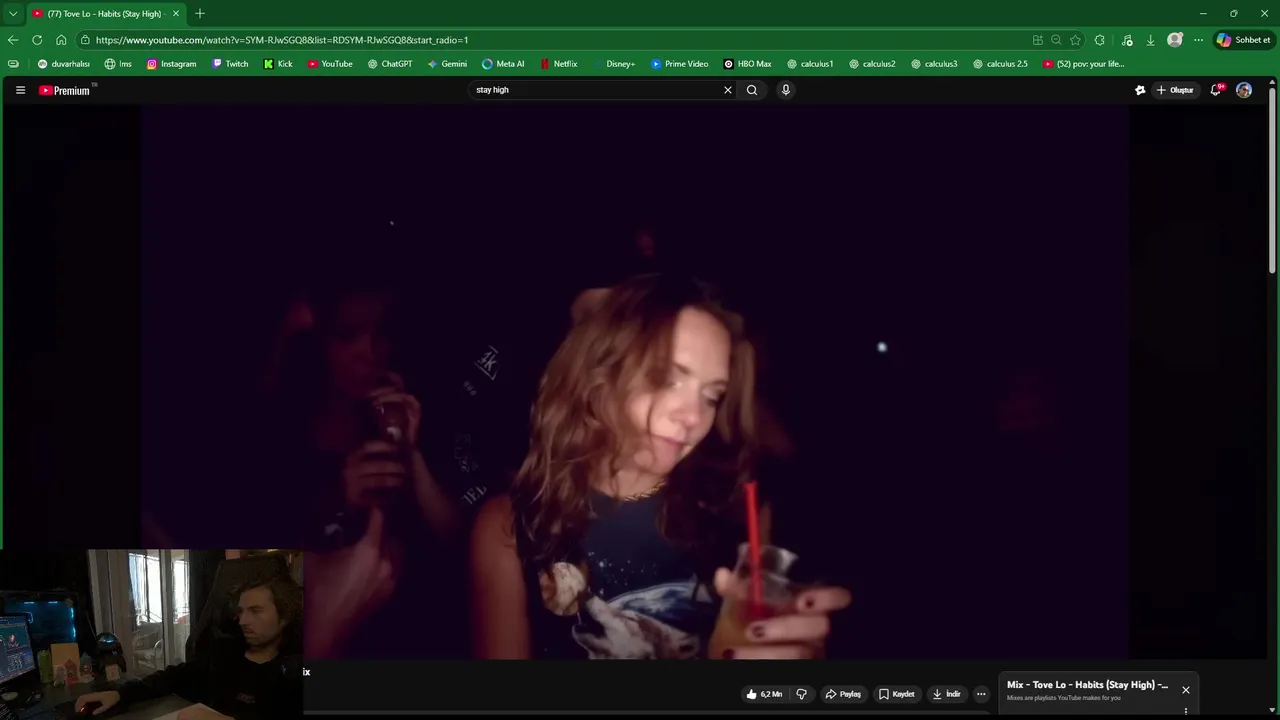This screenshot has width=1280, height=720.
Task: Click the zoom magnifier in address bar
Action: pos(1056,40)
